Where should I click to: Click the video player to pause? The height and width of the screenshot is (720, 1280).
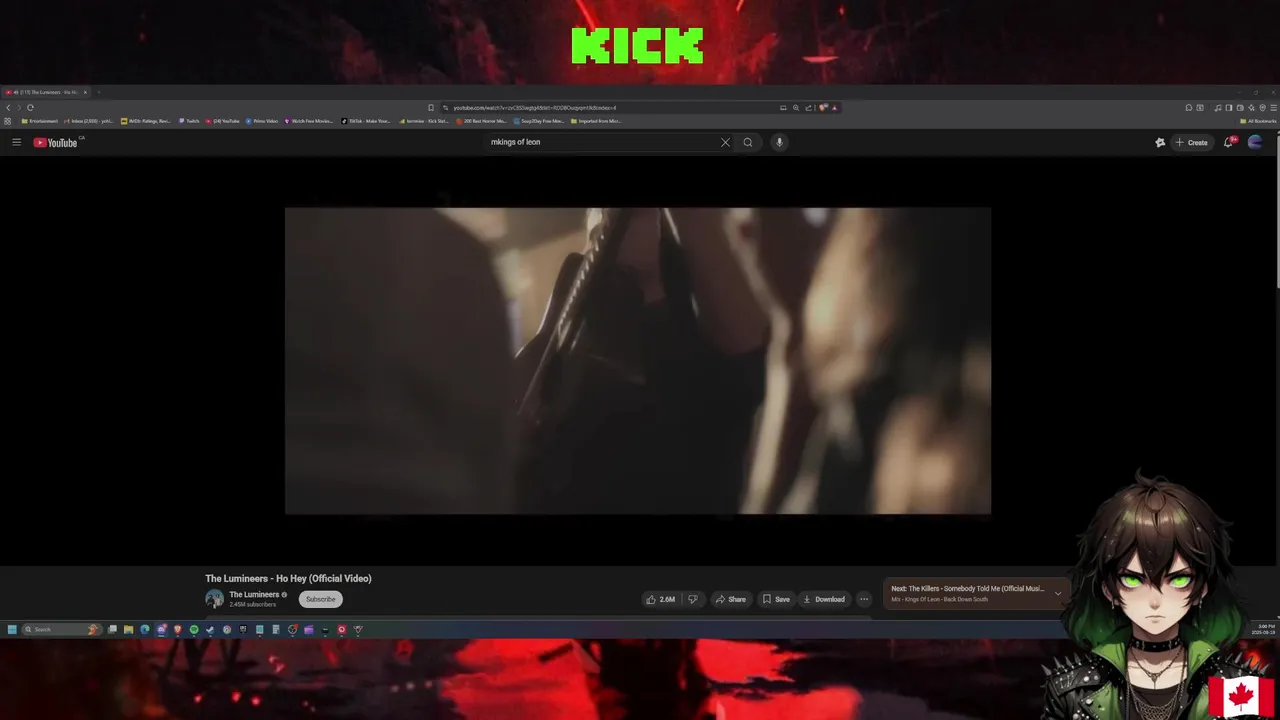[x=638, y=361]
